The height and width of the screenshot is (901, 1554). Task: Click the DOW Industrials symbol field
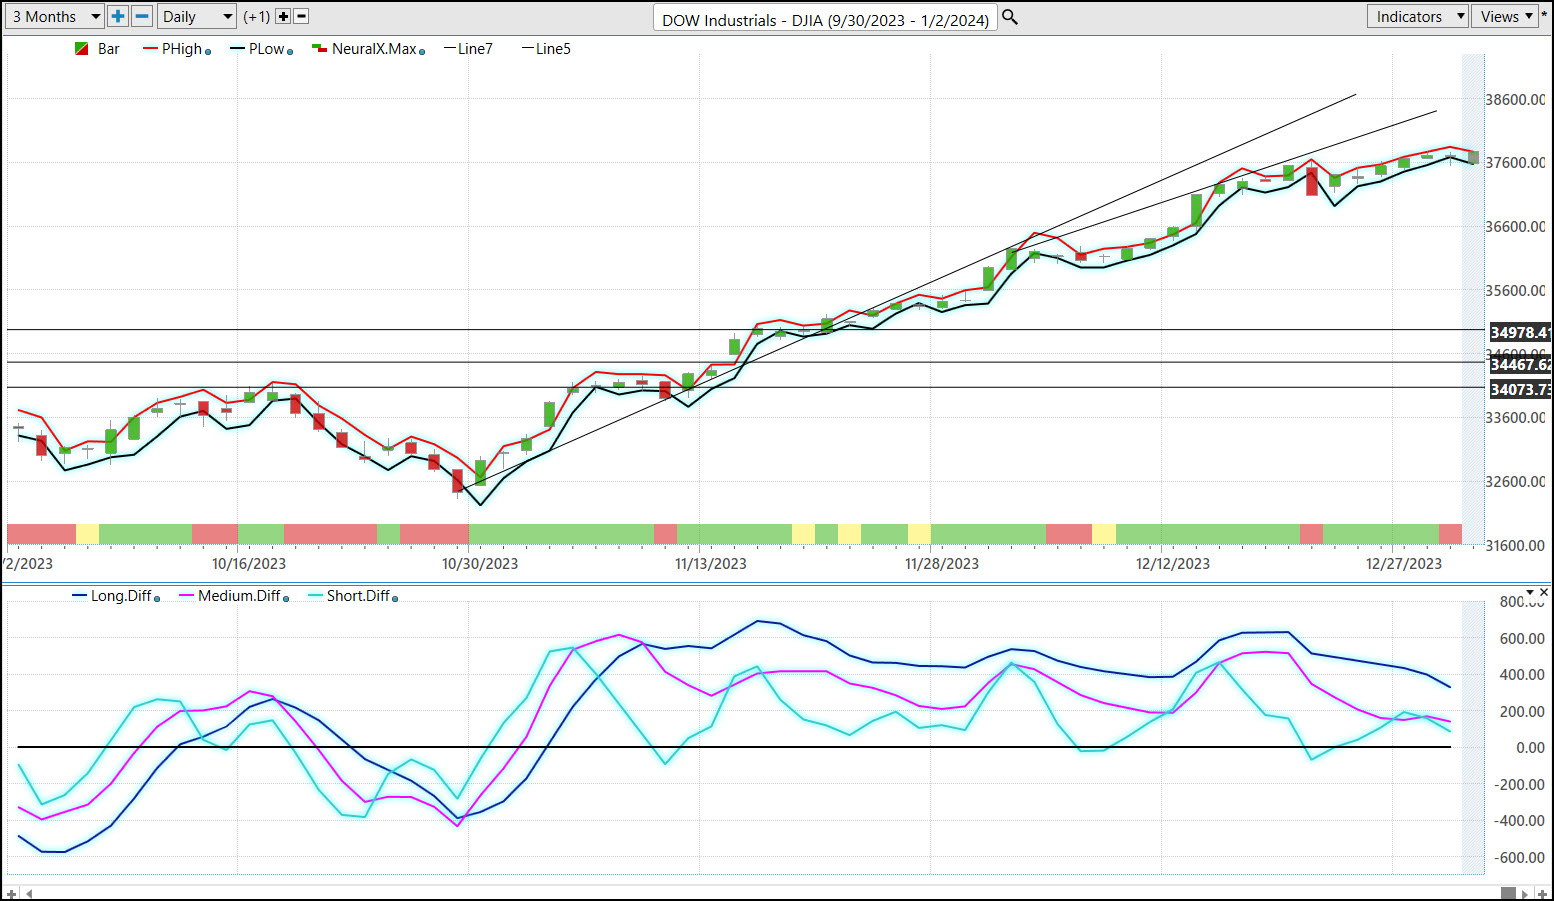pos(825,19)
